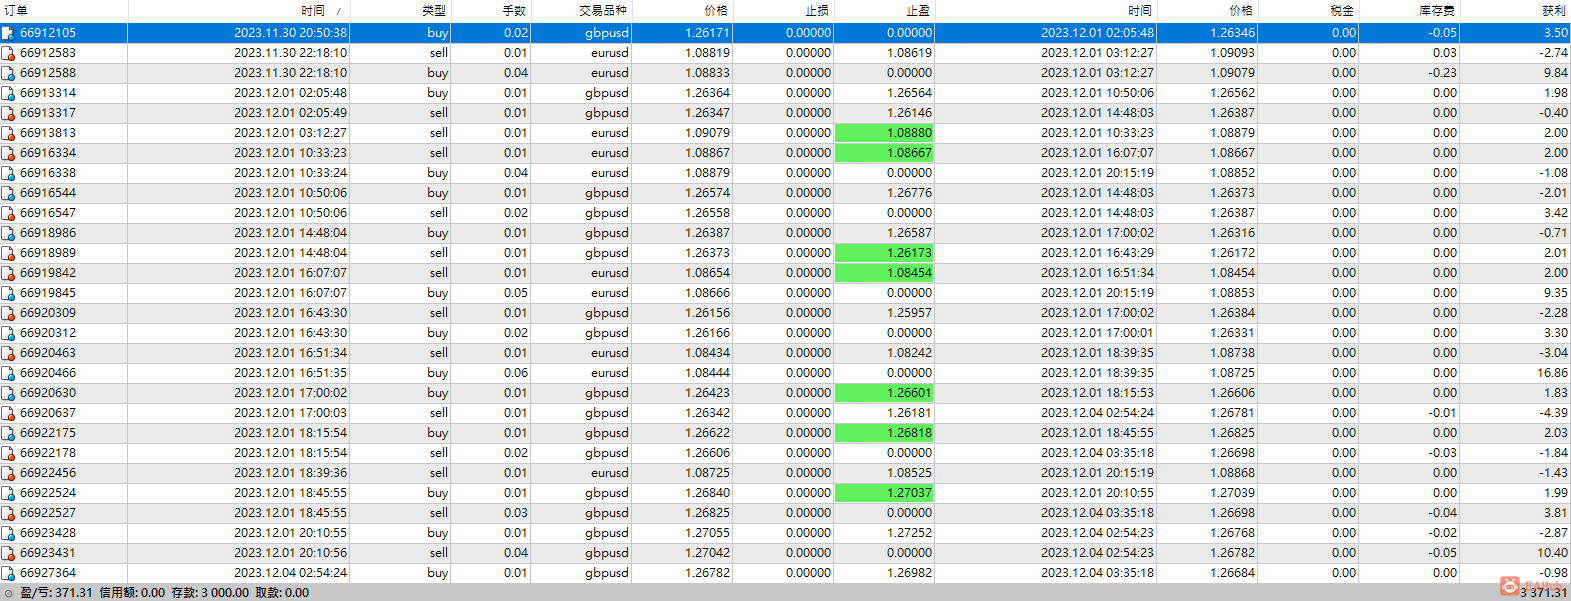Click the profit value 9.35
This screenshot has width=1571, height=601.
(1556, 293)
